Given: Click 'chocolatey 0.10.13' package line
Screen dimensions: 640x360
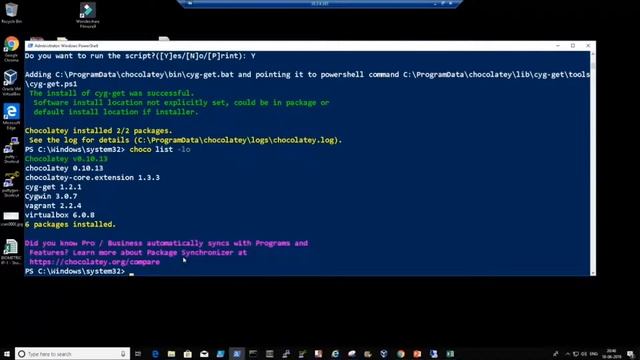Looking at the screenshot, I should (64, 168).
